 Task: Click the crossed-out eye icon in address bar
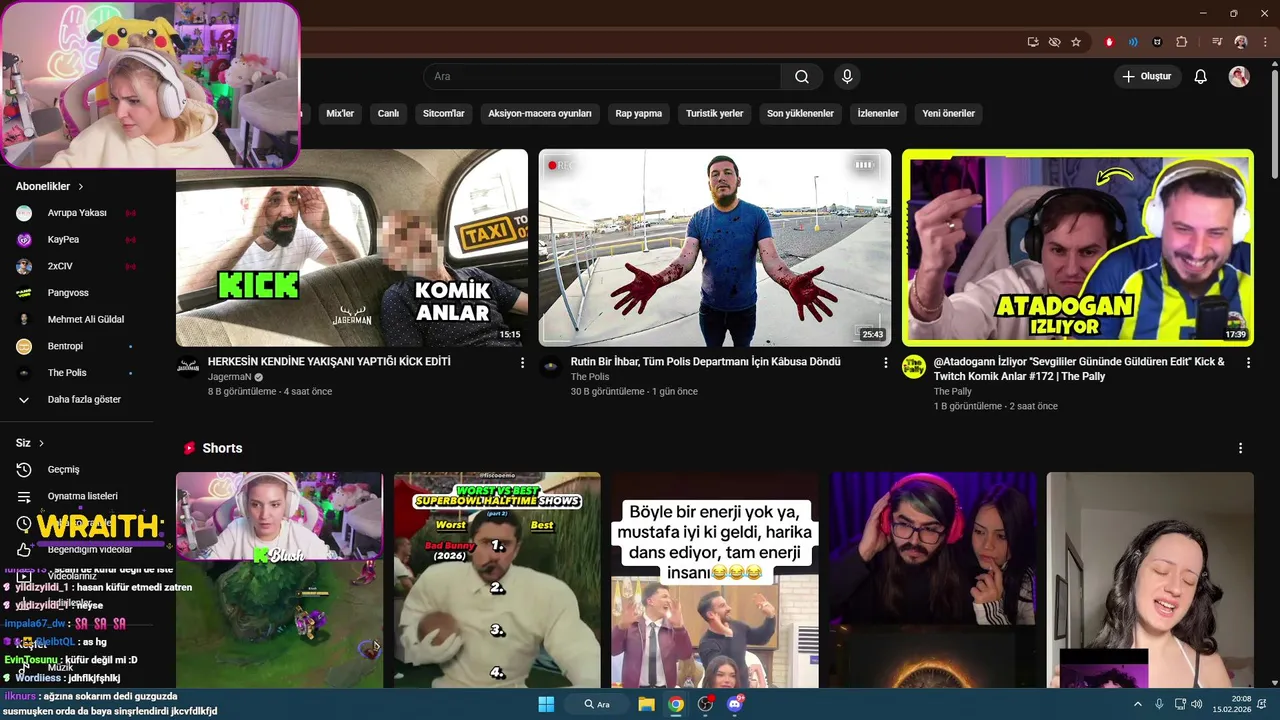click(x=1054, y=42)
